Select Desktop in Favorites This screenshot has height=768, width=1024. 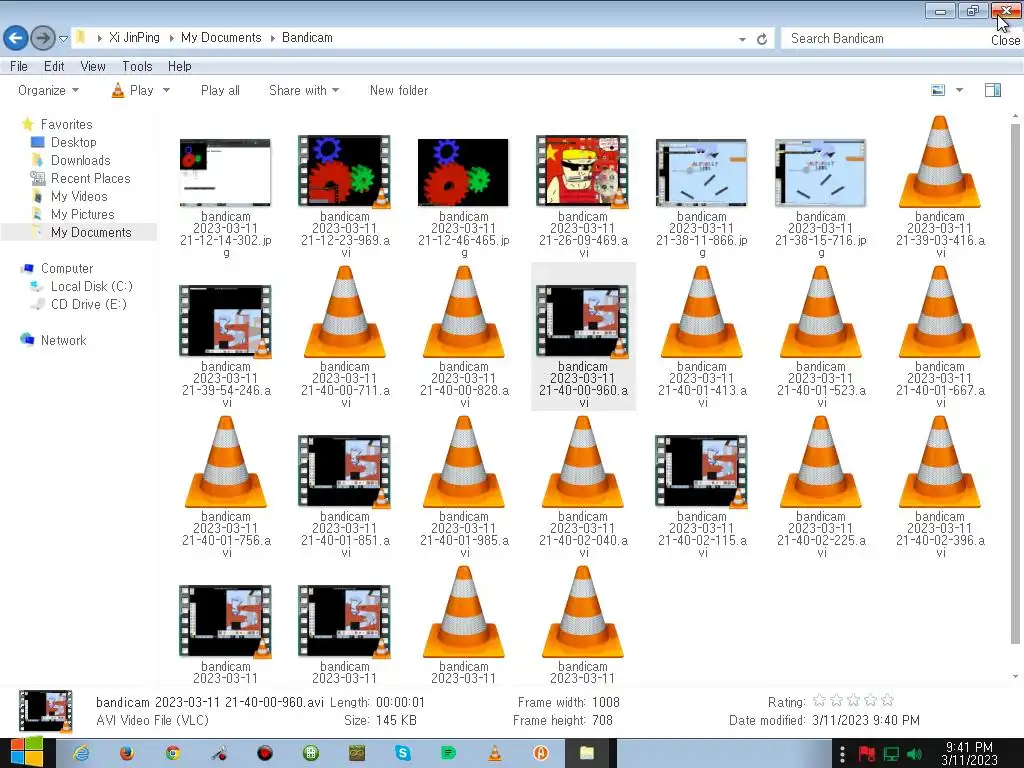[73, 142]
